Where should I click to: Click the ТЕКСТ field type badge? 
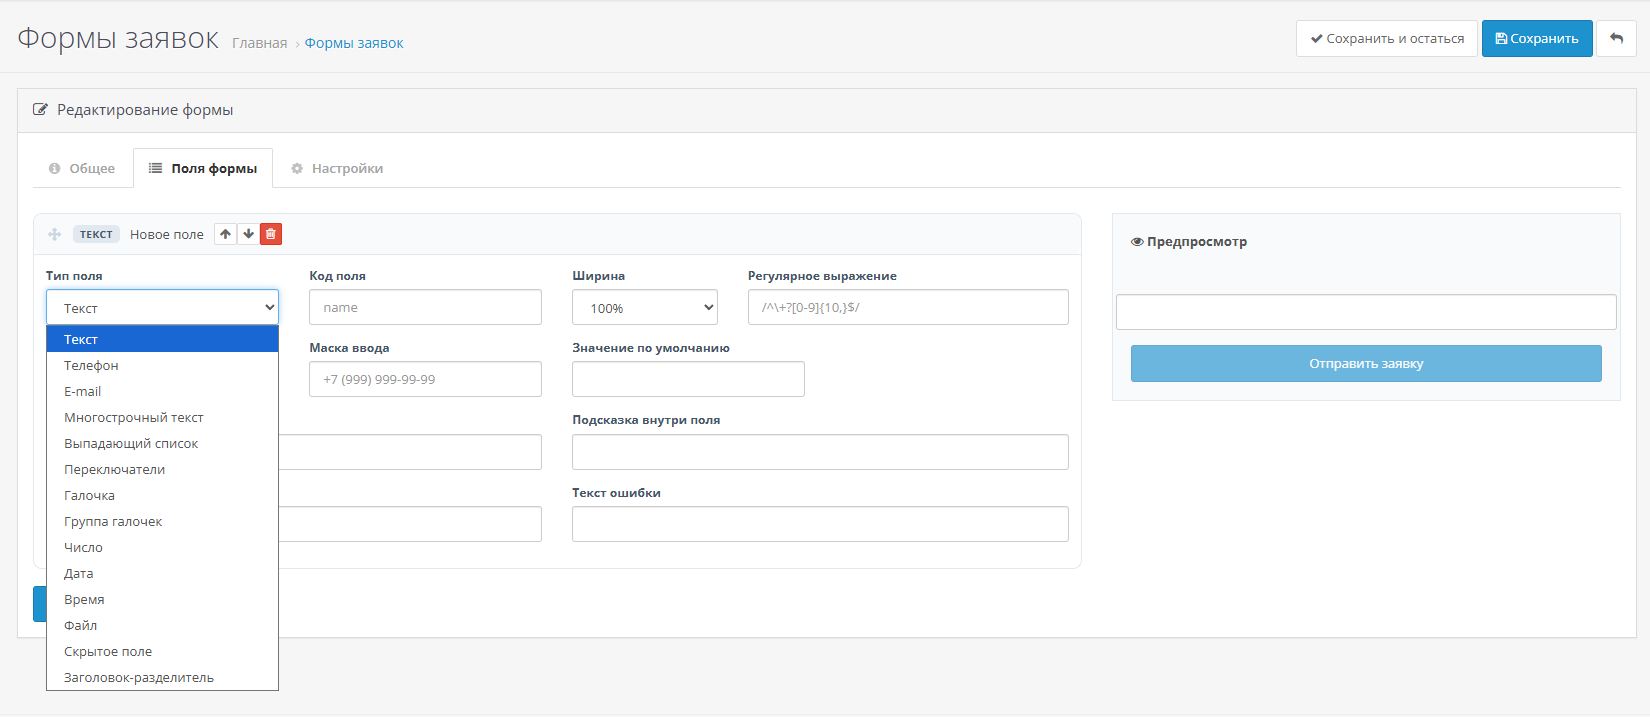pos(96,234)
